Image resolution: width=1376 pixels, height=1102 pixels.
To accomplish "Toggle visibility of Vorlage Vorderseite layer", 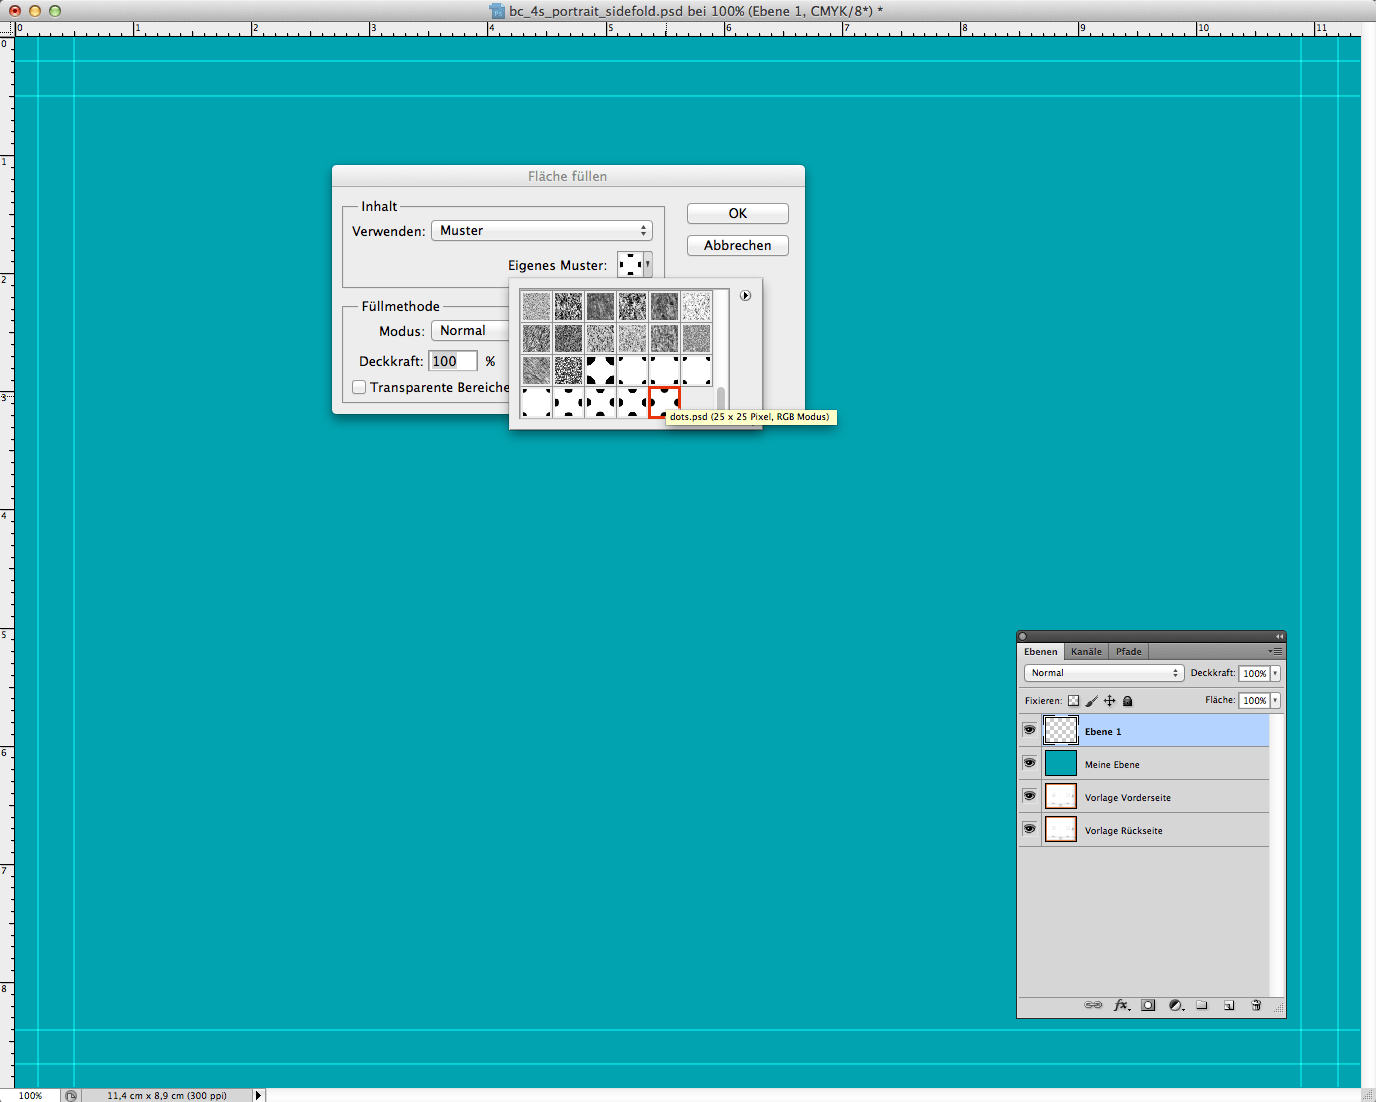I will (x=1029, y=796).
